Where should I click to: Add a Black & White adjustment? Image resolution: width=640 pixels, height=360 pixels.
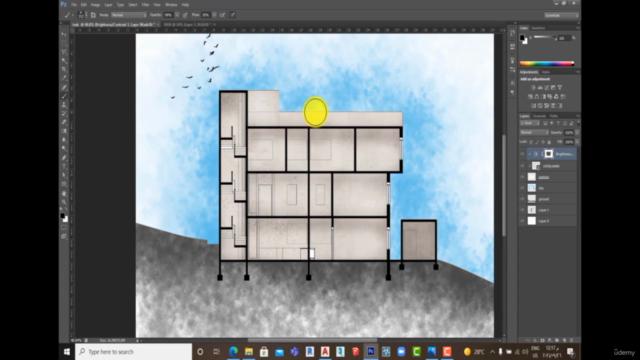point(543,97)
